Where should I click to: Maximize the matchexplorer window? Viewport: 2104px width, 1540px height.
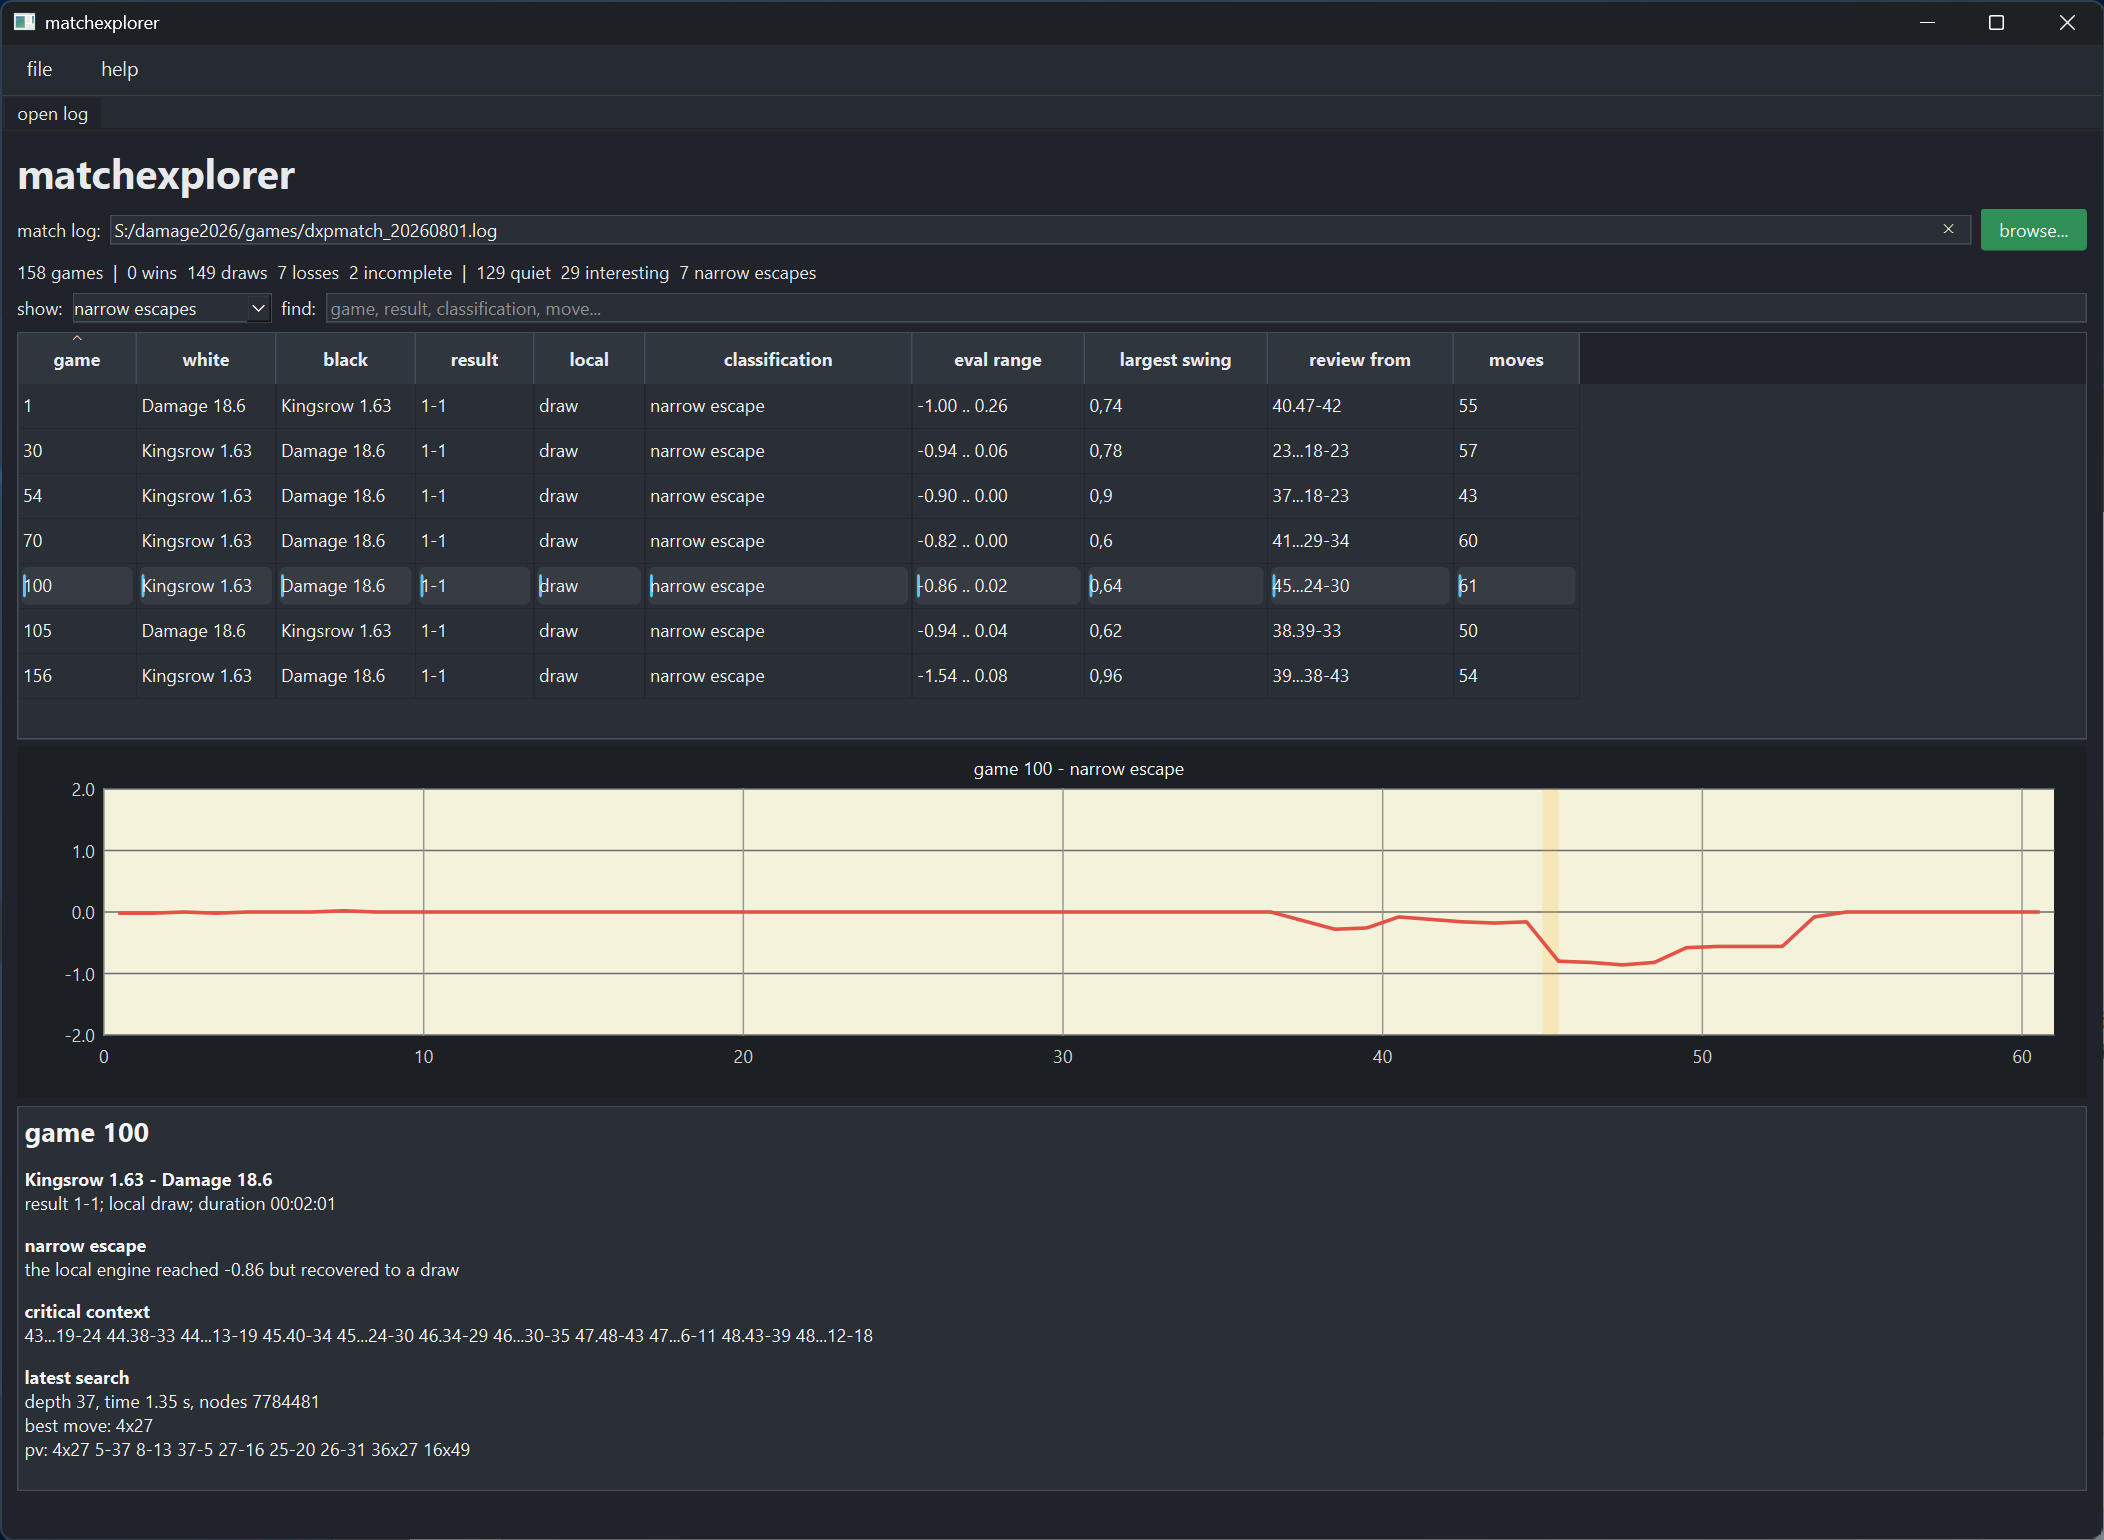(x=1996, y=22)
